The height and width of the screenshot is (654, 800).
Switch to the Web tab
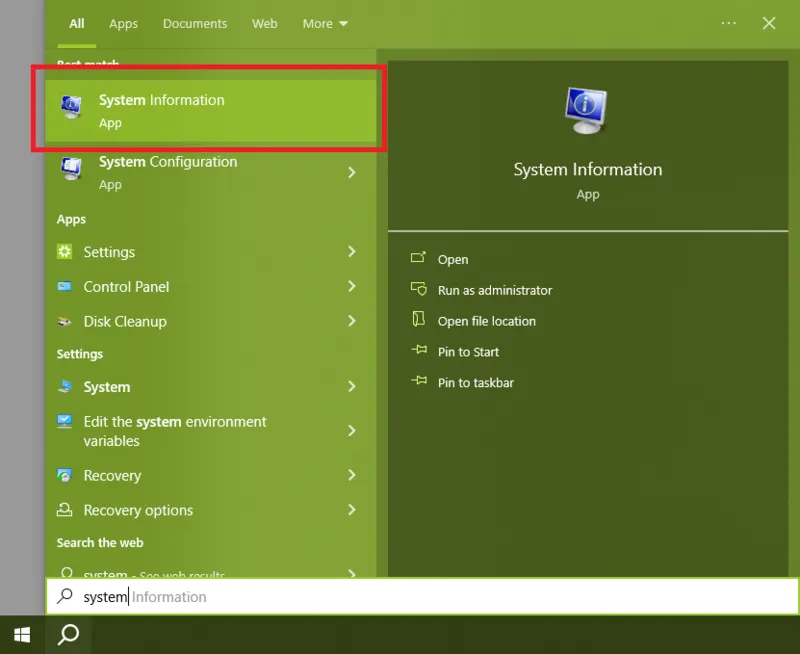[x=265, y=23]
